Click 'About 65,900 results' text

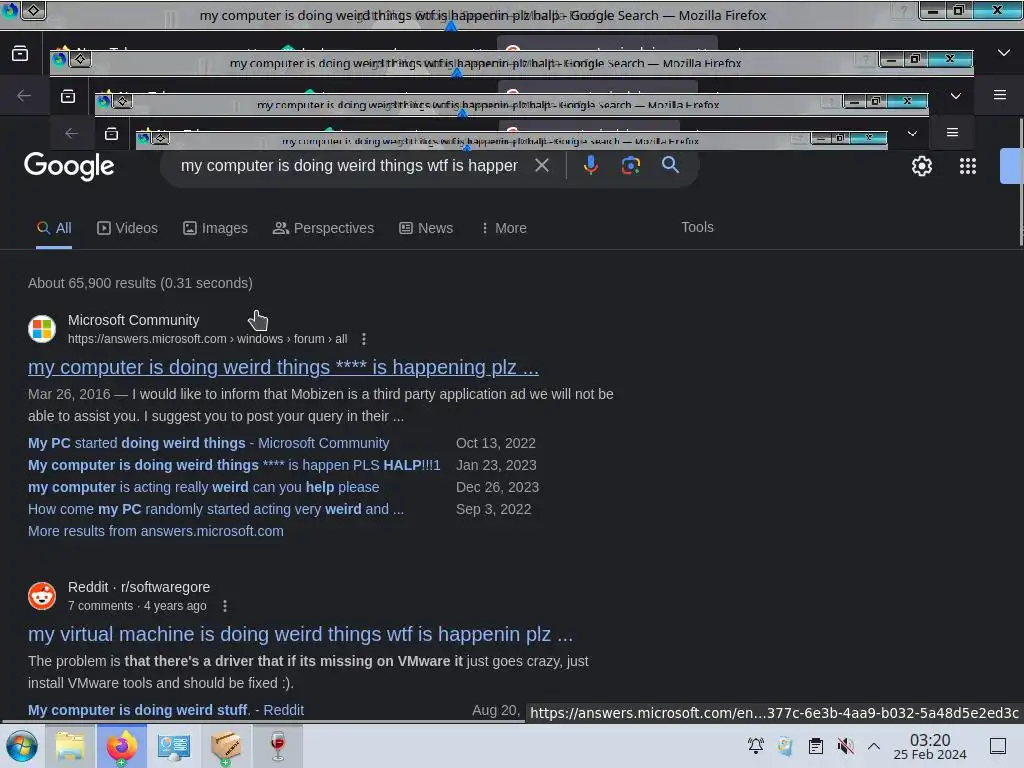[x=140, y=283]
